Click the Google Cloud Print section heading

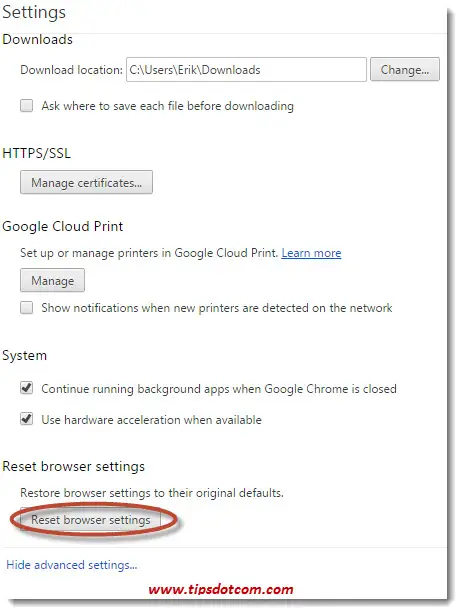coord(63,226)
